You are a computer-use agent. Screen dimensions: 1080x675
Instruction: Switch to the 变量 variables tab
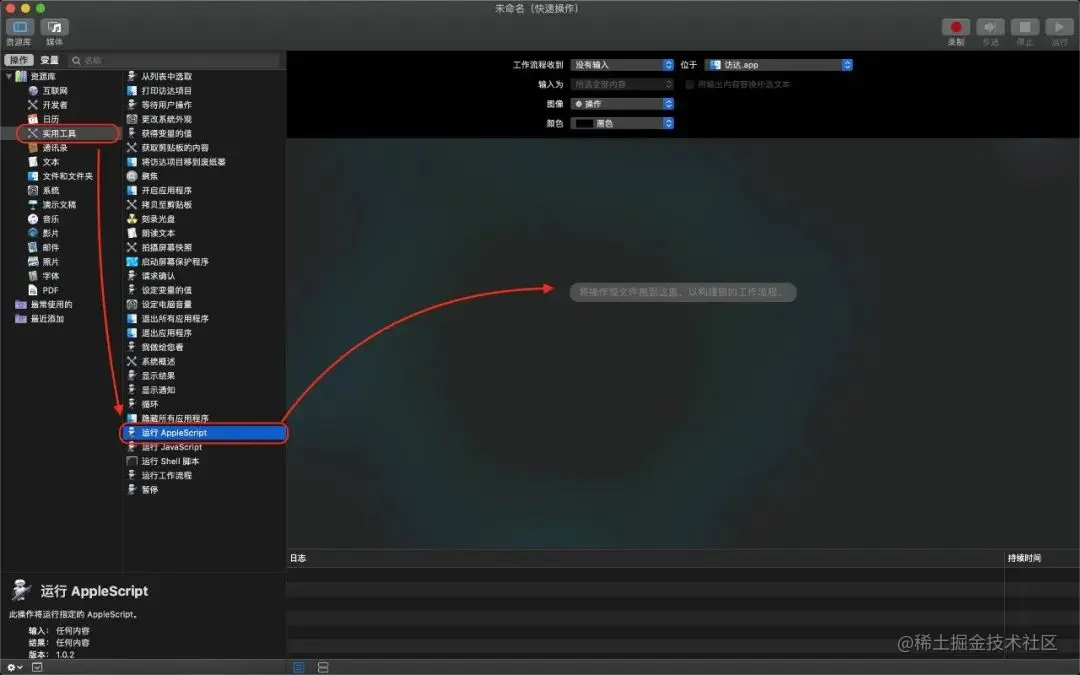coord(50,61)
